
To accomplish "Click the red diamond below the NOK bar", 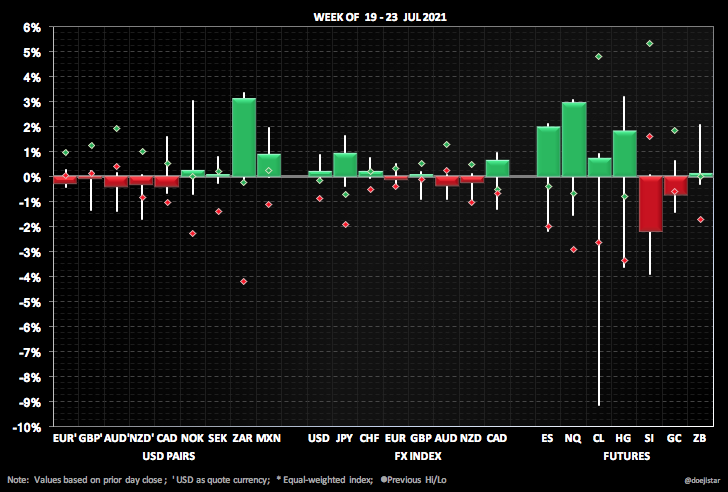I will (x=193, y=233).
